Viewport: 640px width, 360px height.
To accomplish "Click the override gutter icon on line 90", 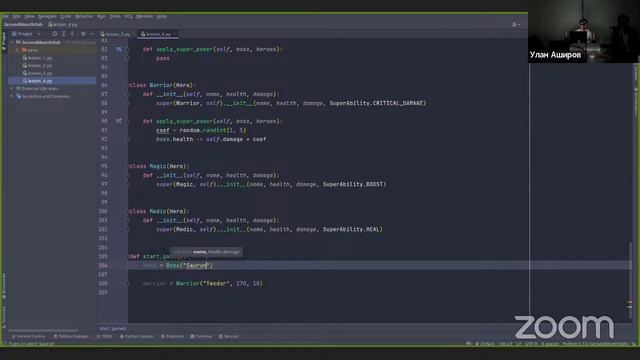I will (119, 121).
